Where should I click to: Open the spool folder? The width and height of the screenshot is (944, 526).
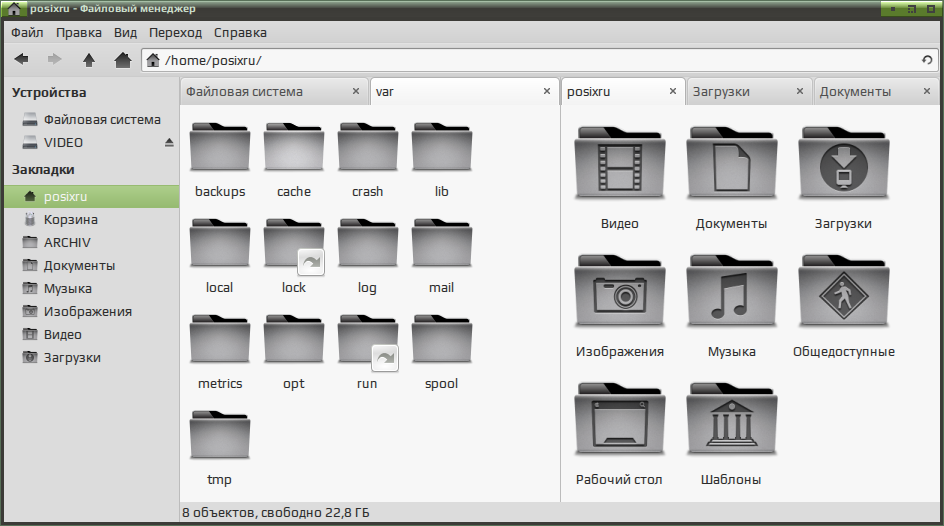(x=441, y=339)
